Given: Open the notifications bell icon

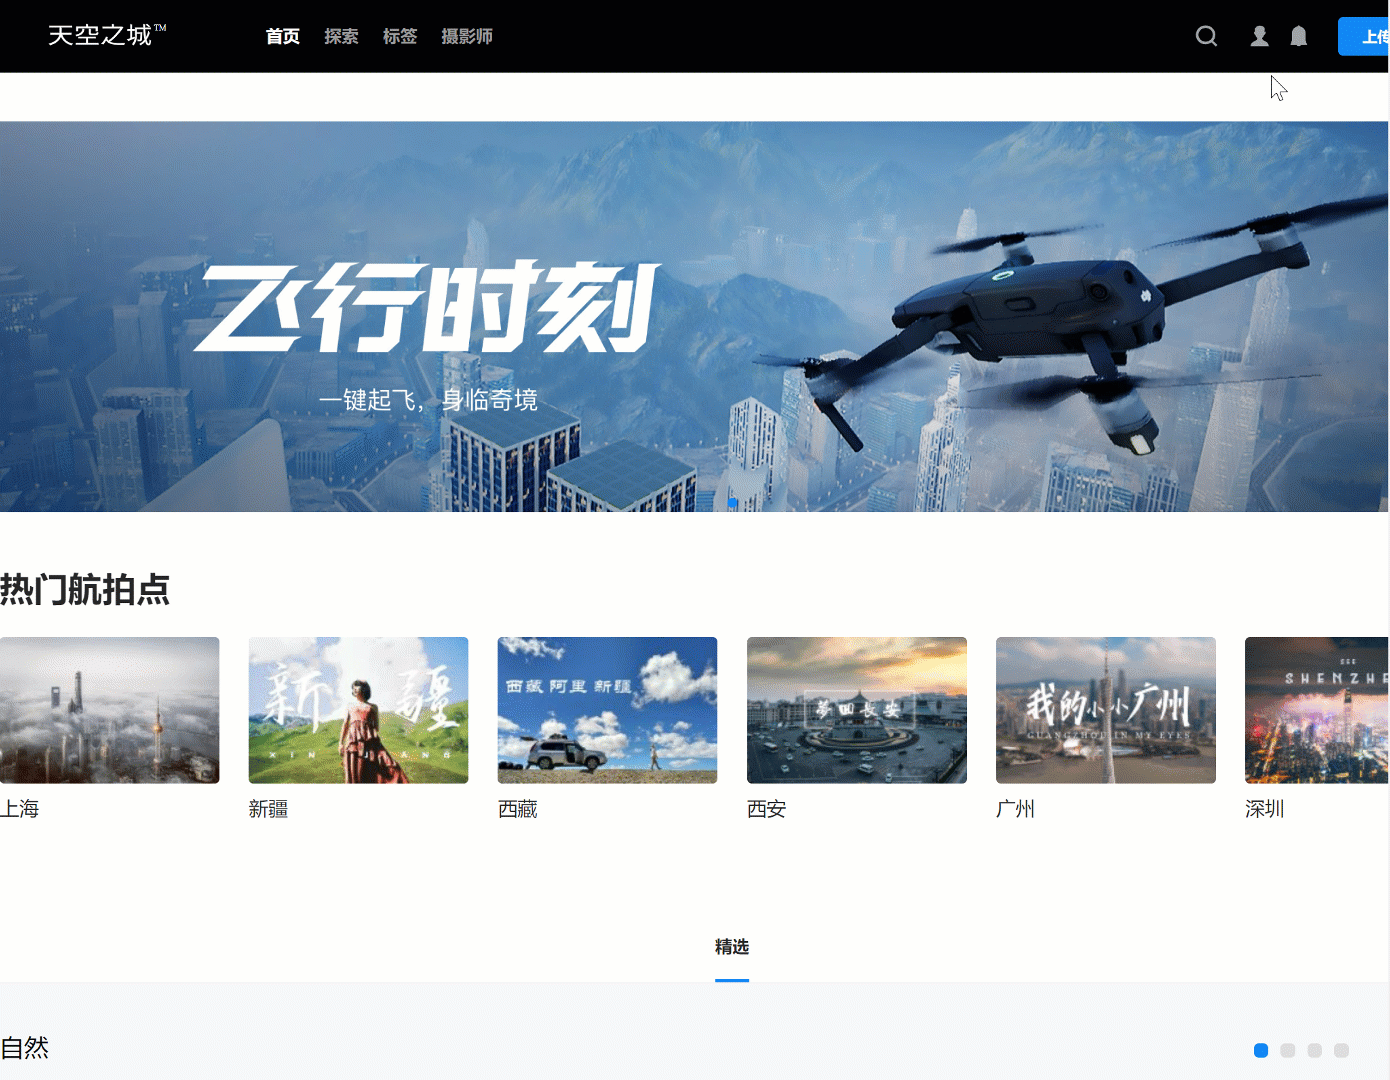Looking at the screenshot, I should [1298, 36].
